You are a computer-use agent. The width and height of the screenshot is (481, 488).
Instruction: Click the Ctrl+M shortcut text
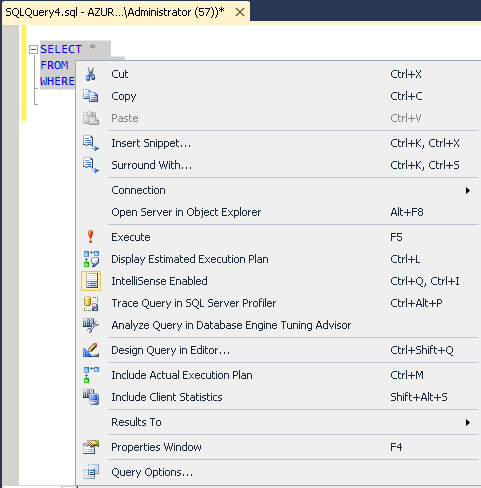point(407,375)
